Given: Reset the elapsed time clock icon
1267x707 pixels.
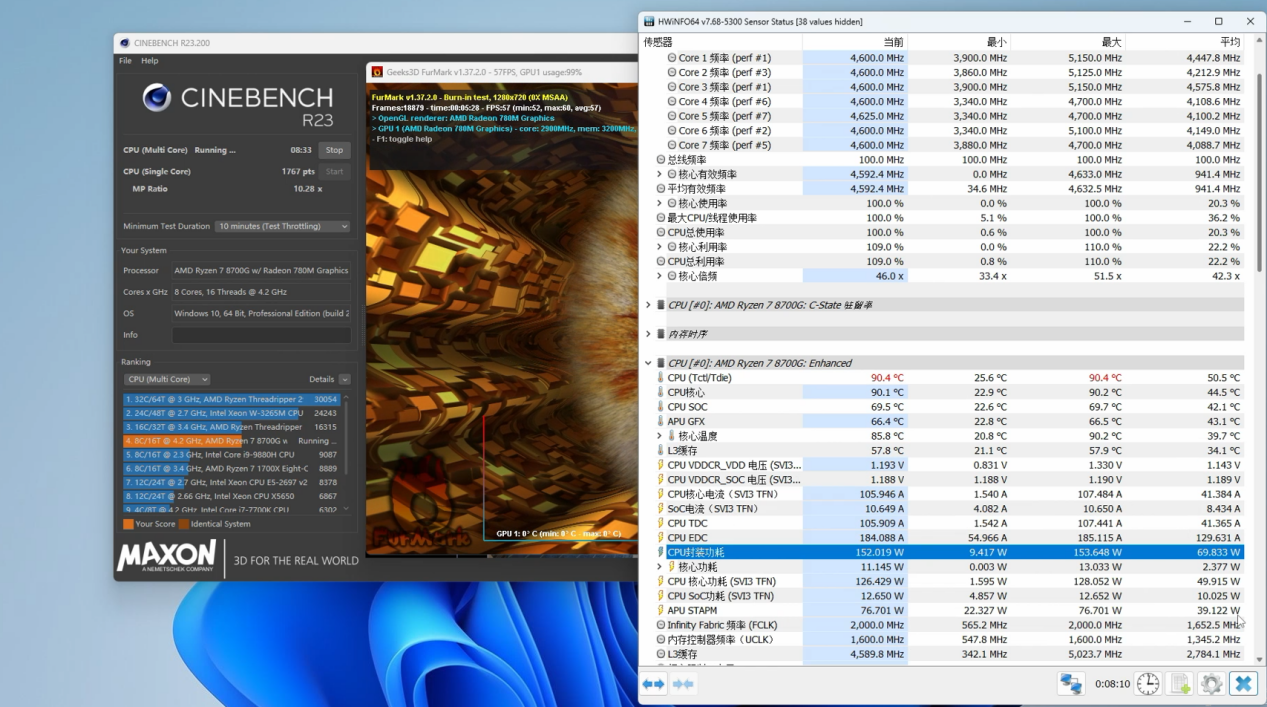Looking at the screenshot, I should [1148, 684].
